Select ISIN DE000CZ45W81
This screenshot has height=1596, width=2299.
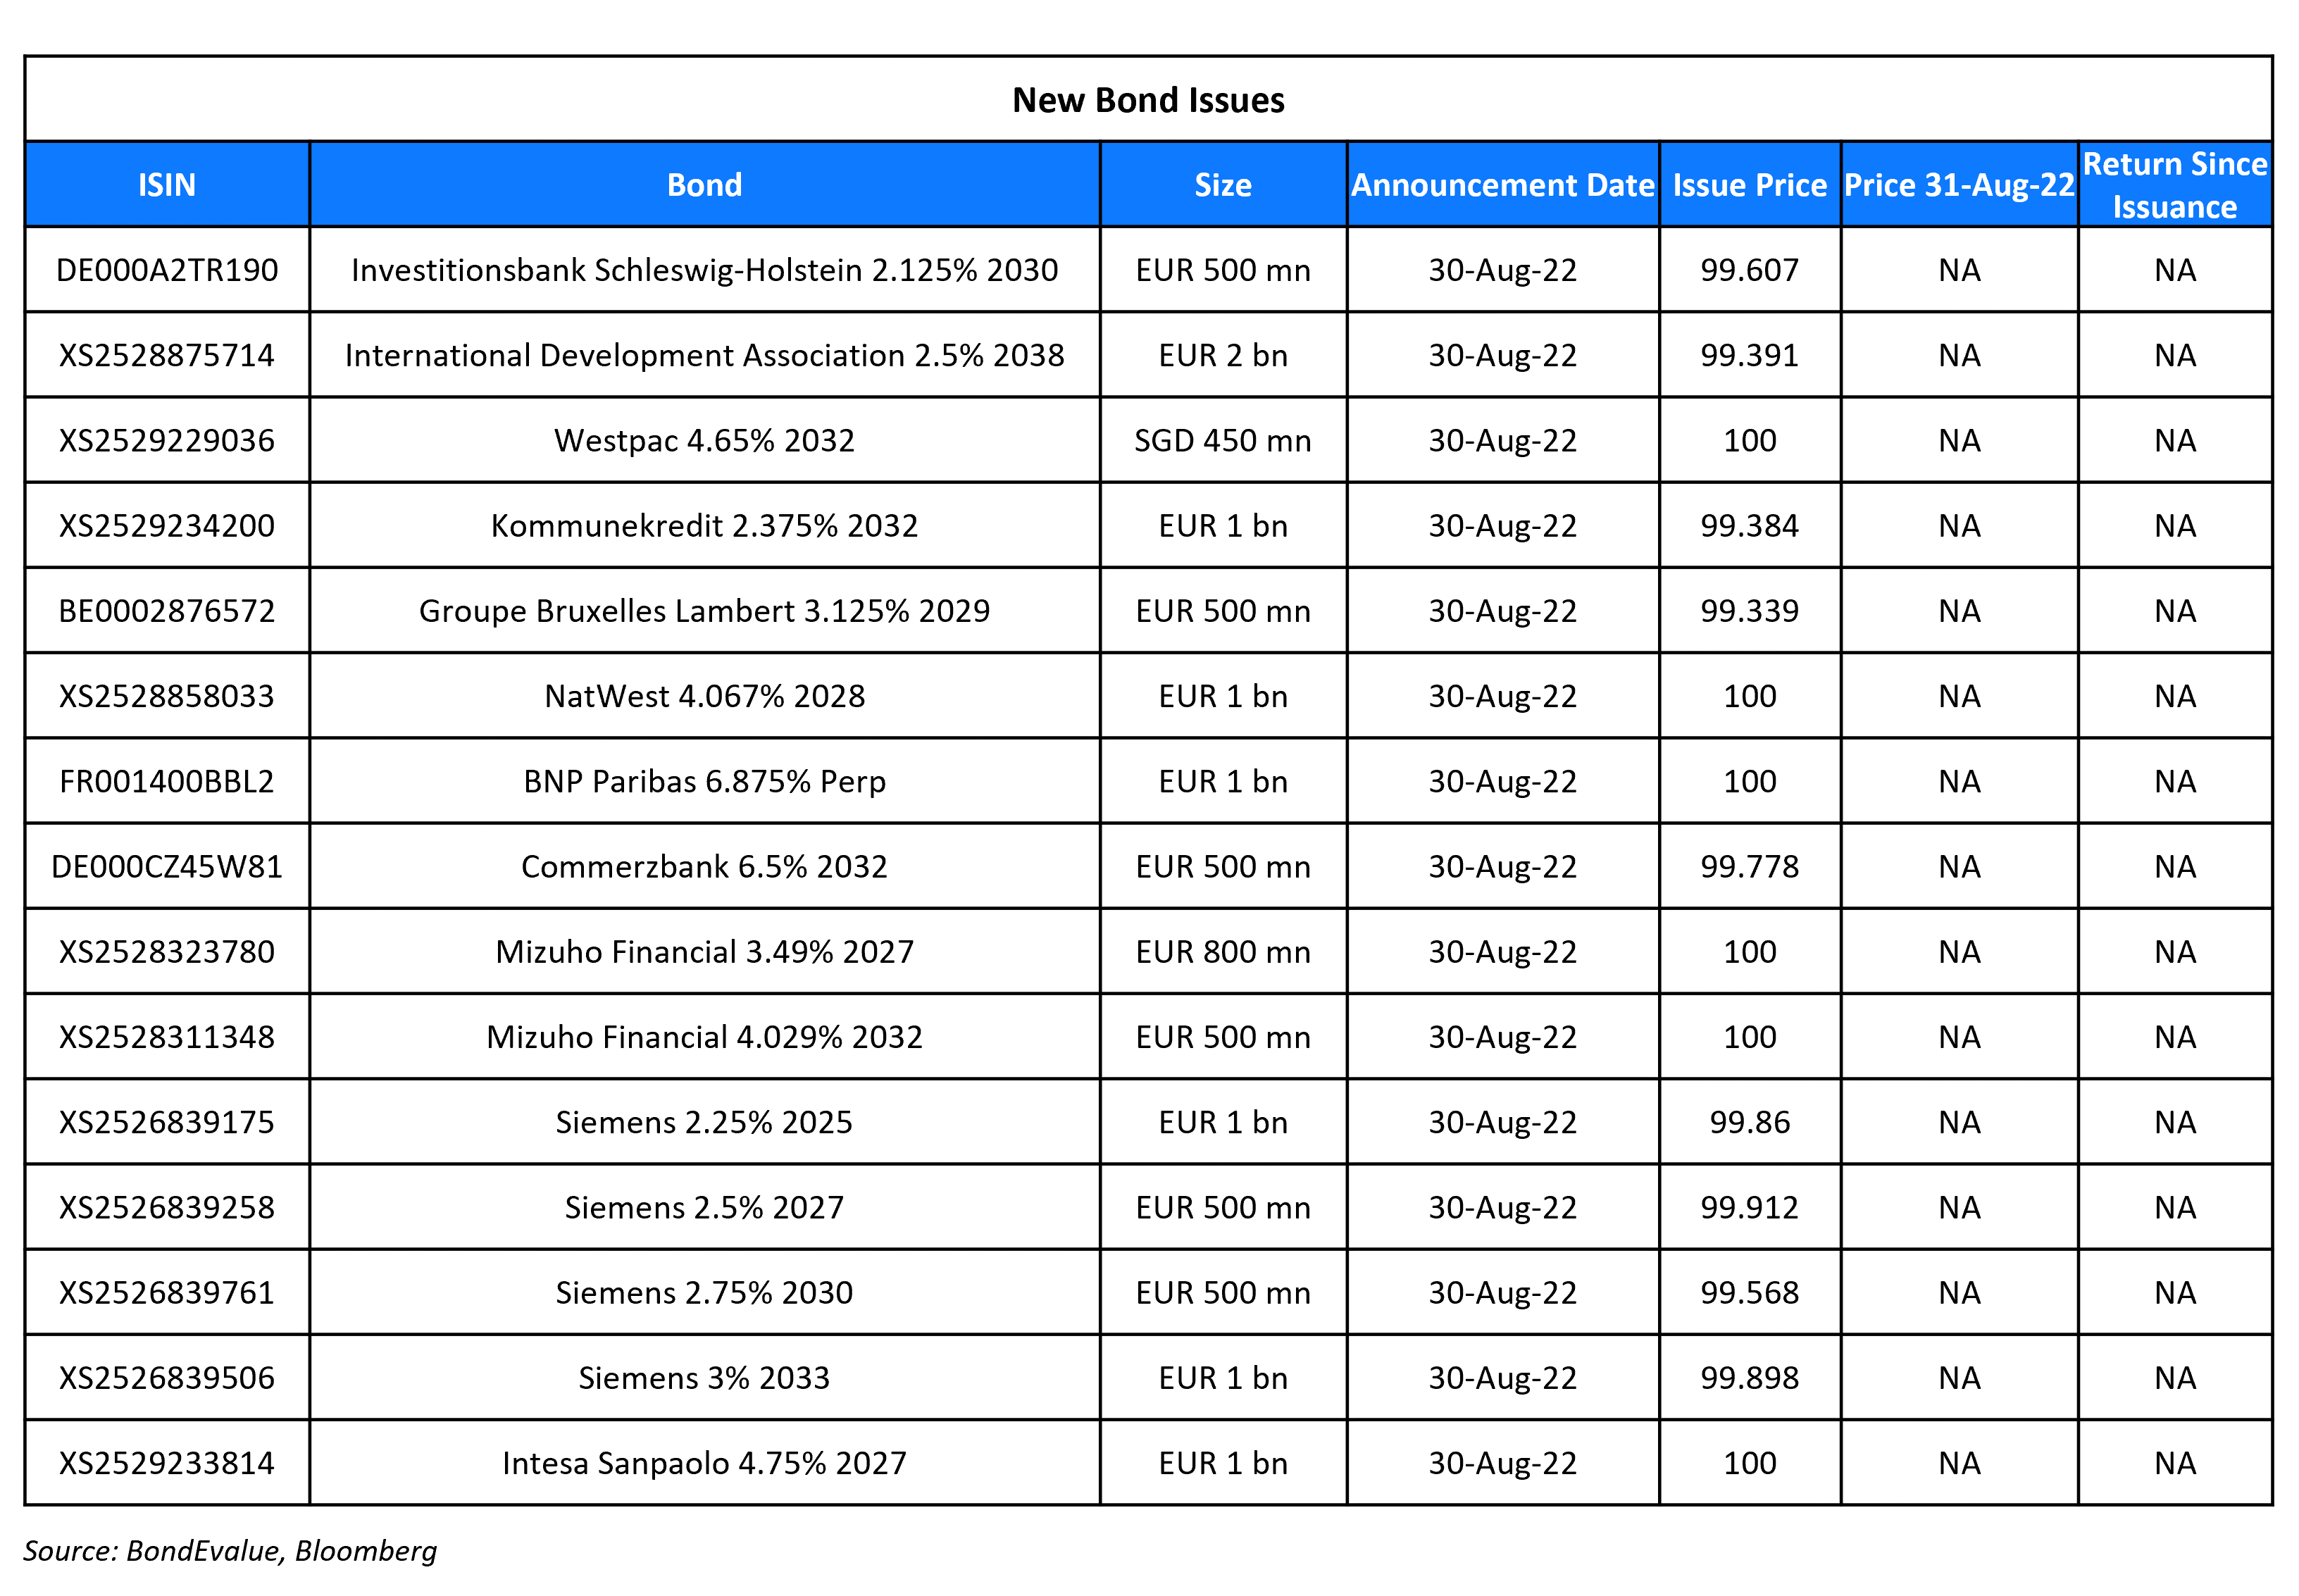click(167, 866)
